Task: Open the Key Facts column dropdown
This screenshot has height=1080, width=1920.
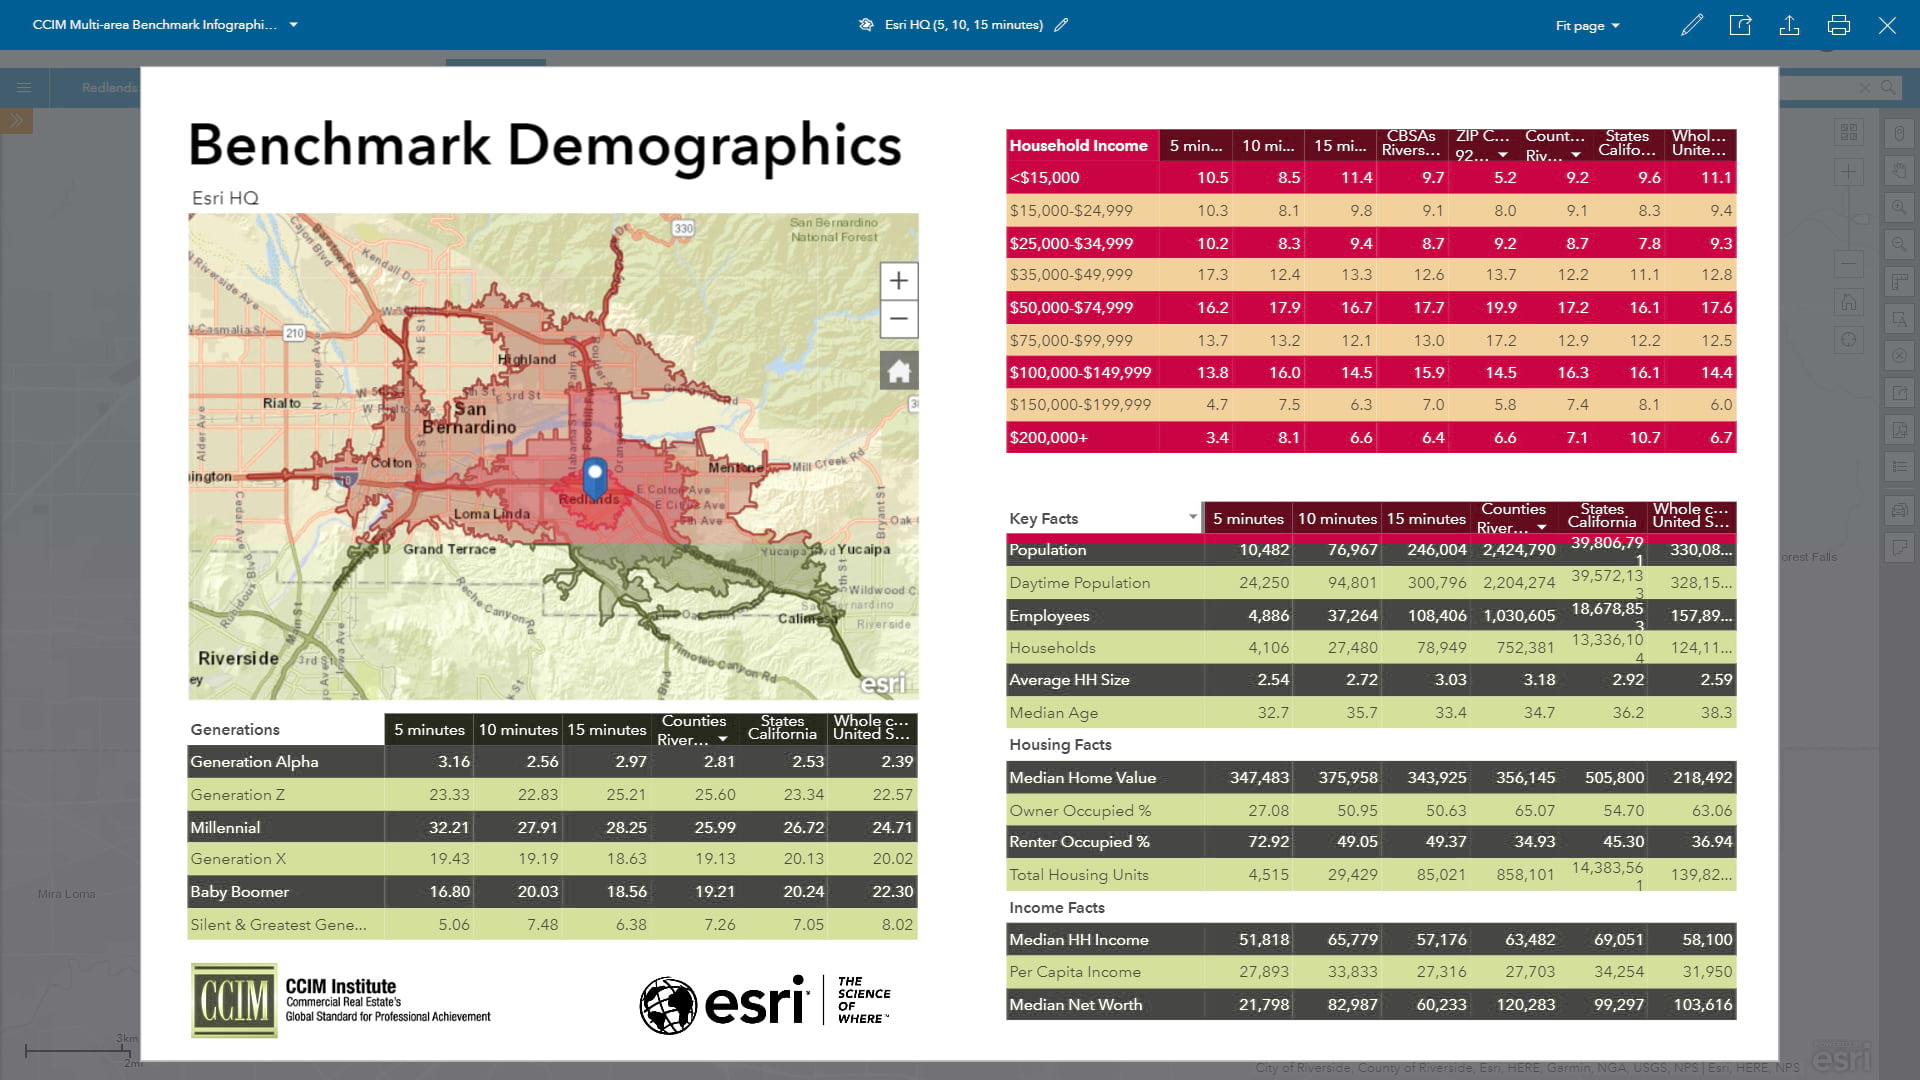Action: (1191, 518)
